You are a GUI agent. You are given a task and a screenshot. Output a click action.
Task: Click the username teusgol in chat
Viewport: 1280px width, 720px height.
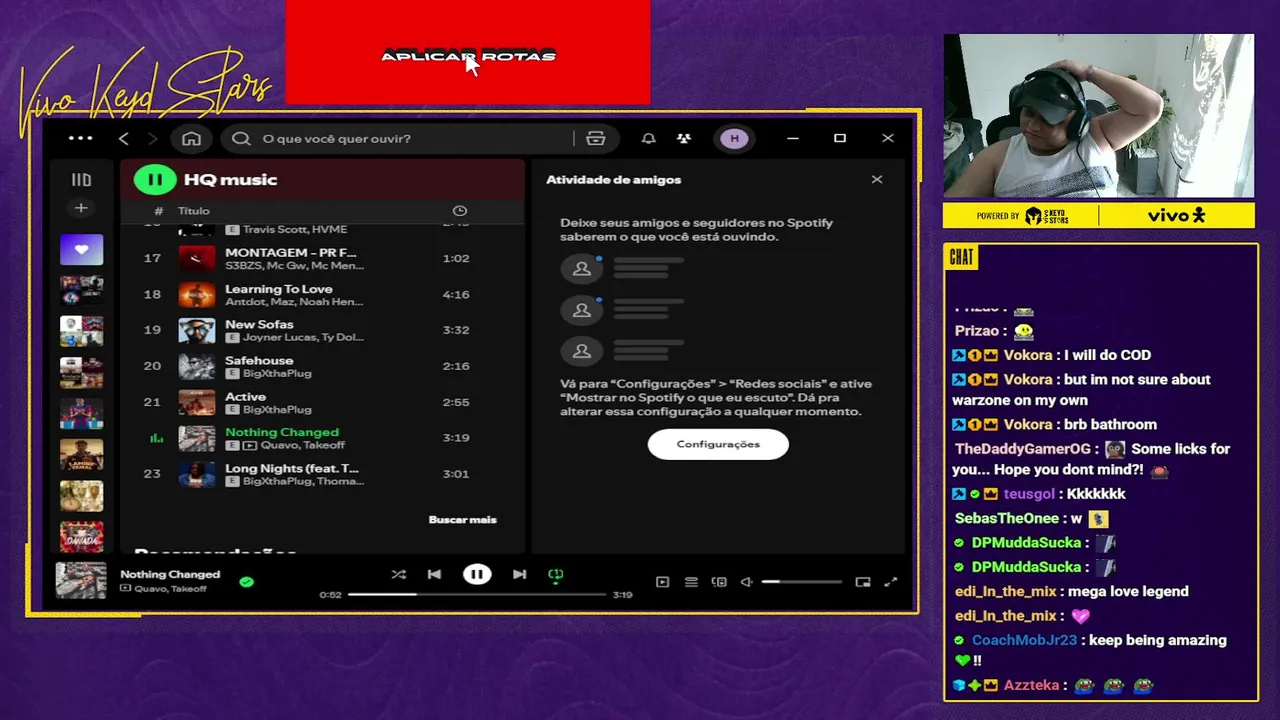(x=1029, y=494)
